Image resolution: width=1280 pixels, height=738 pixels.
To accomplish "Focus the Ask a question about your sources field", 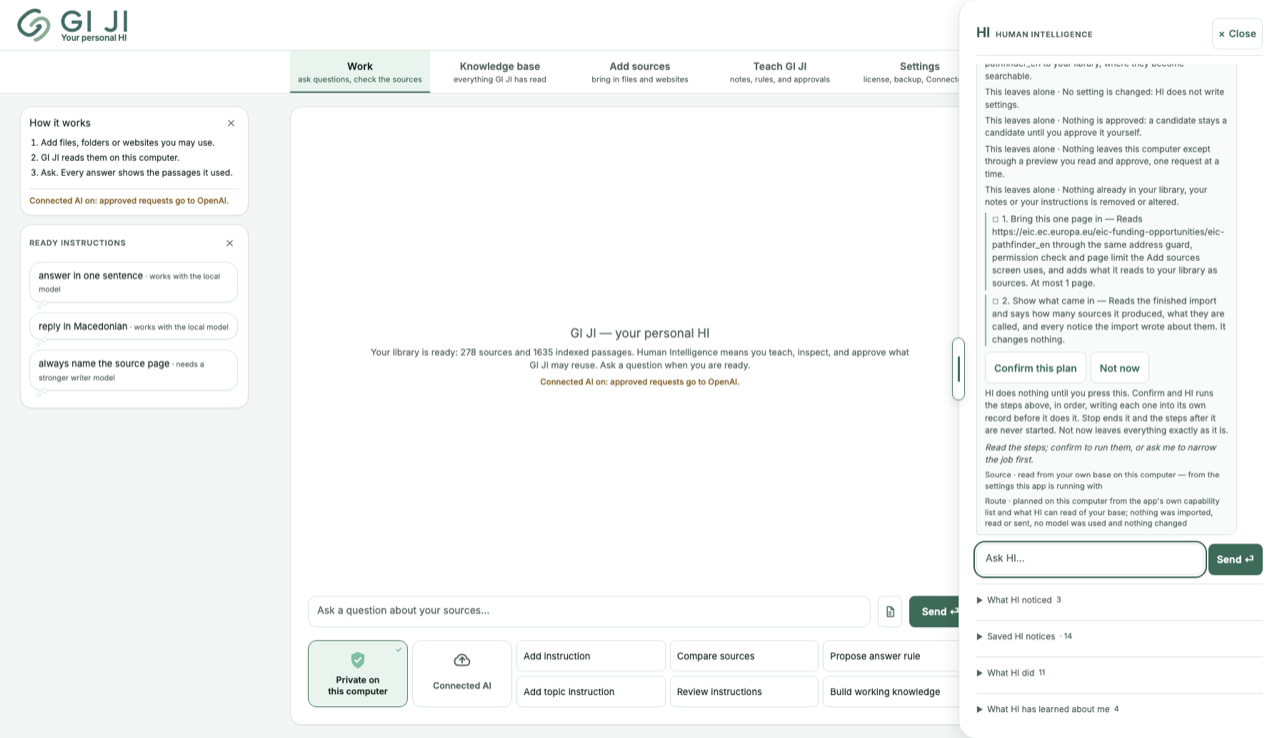I will (x=589, y=612).
